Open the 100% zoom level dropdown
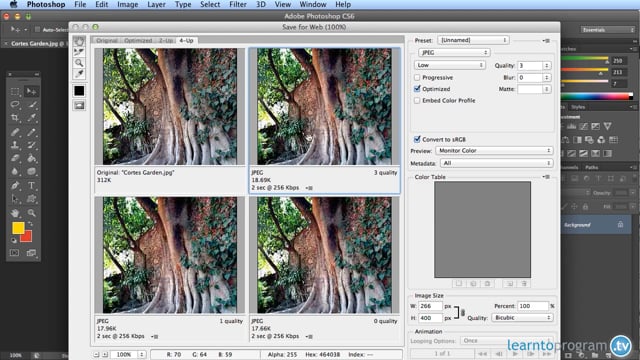 click(x=129, y=354)
